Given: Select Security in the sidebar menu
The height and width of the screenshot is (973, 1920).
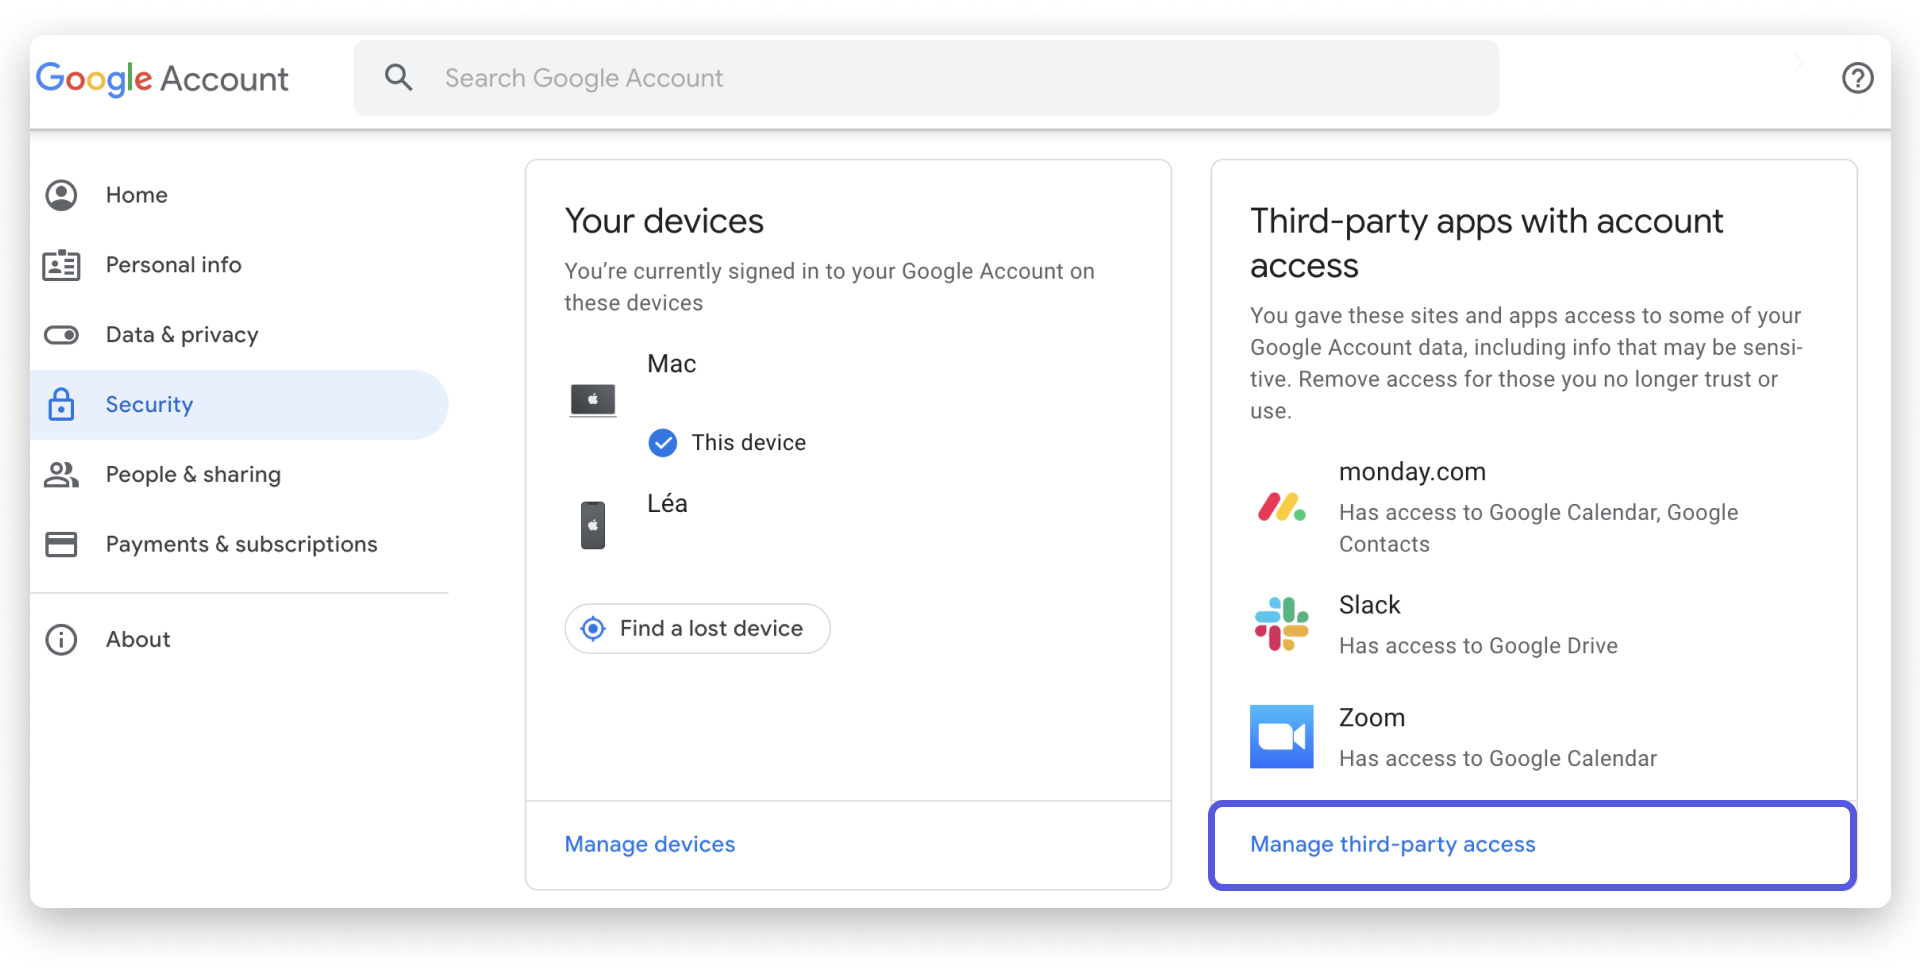Looking at the screenshot, I should pos(149,404).
